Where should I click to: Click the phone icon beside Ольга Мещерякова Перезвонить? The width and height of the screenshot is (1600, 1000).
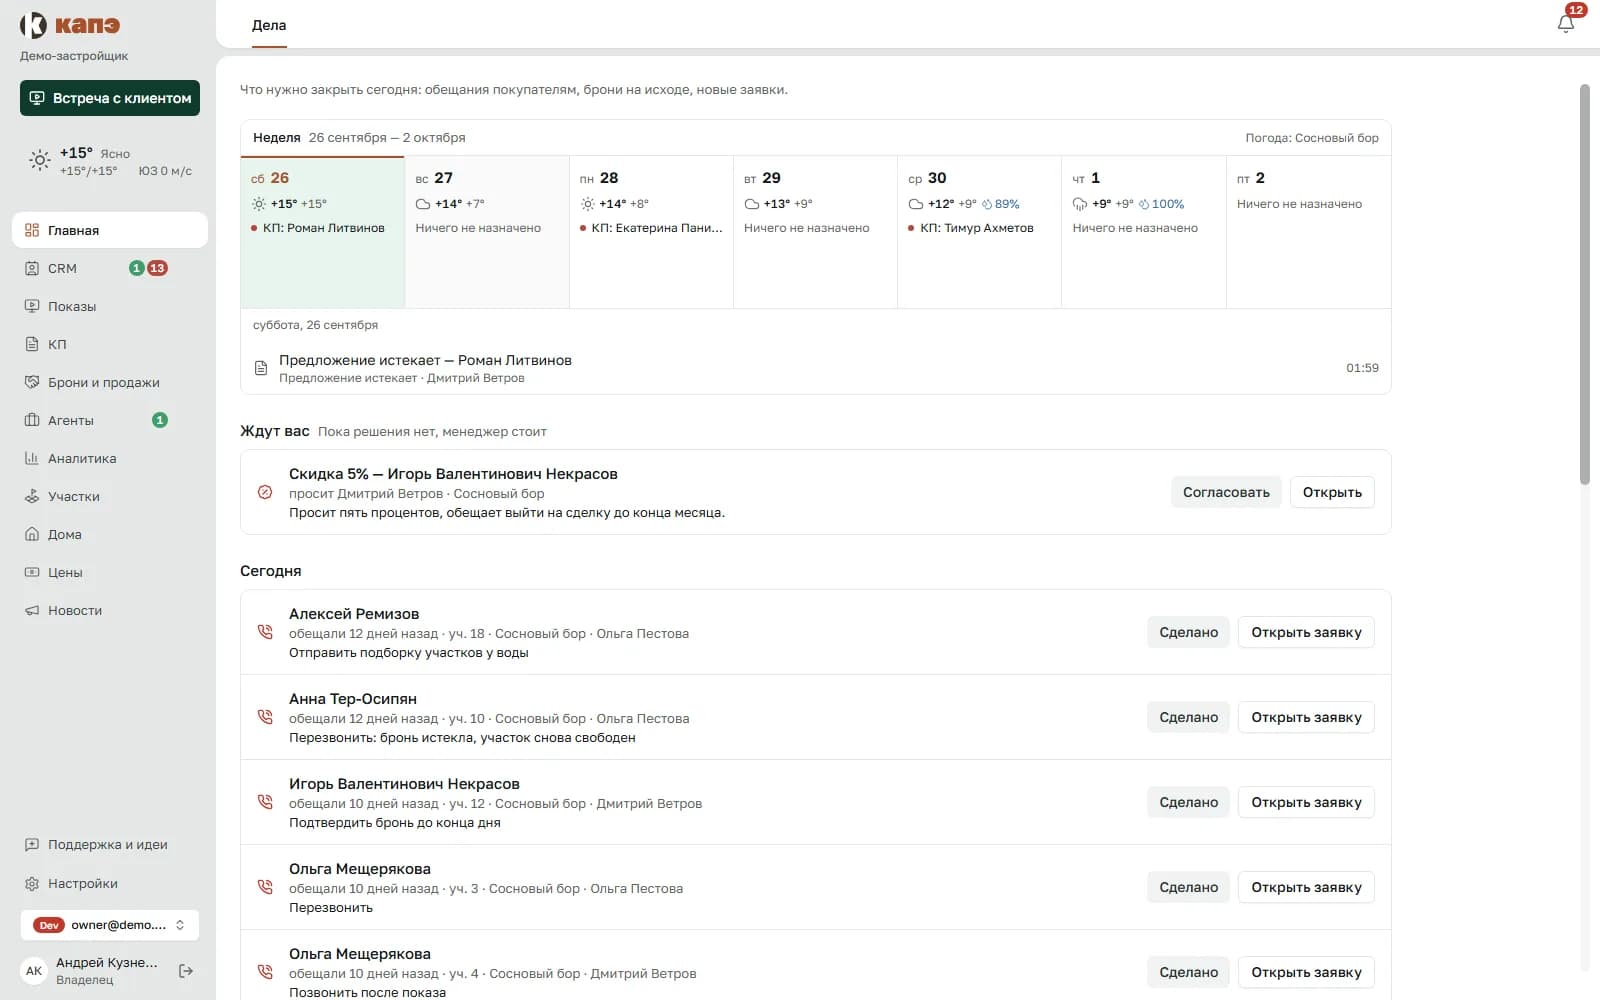pyautogui.click(x=265, y=887)
